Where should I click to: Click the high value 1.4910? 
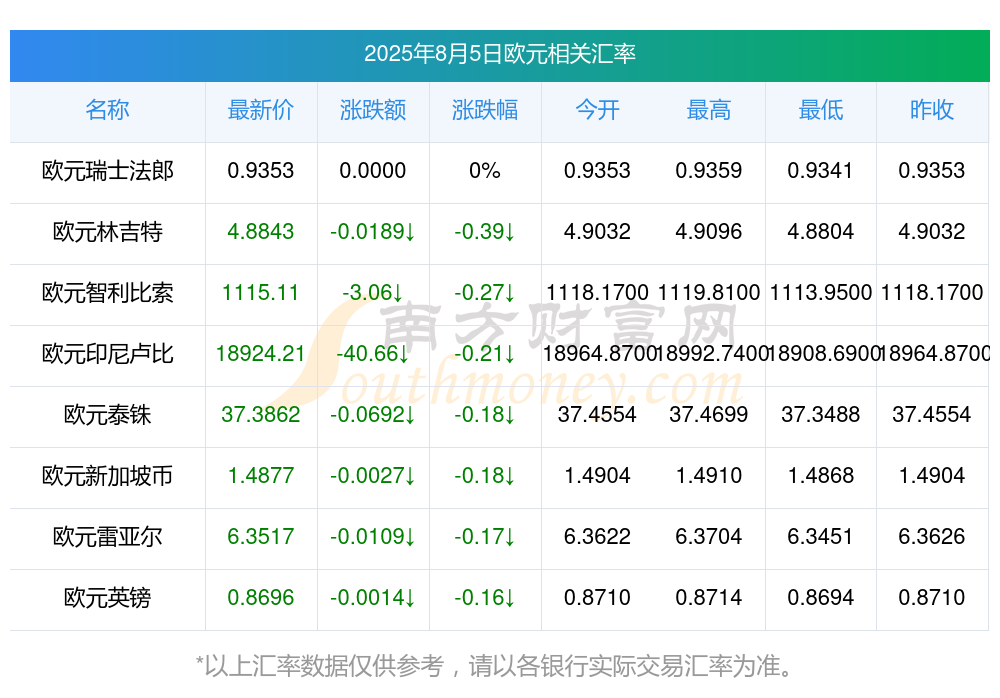click(x=709, y=476)
